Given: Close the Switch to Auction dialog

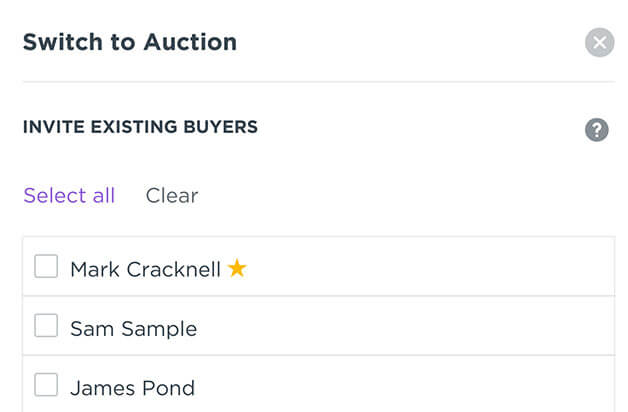Looking at the screenshot, I should [x=599, y=42].
